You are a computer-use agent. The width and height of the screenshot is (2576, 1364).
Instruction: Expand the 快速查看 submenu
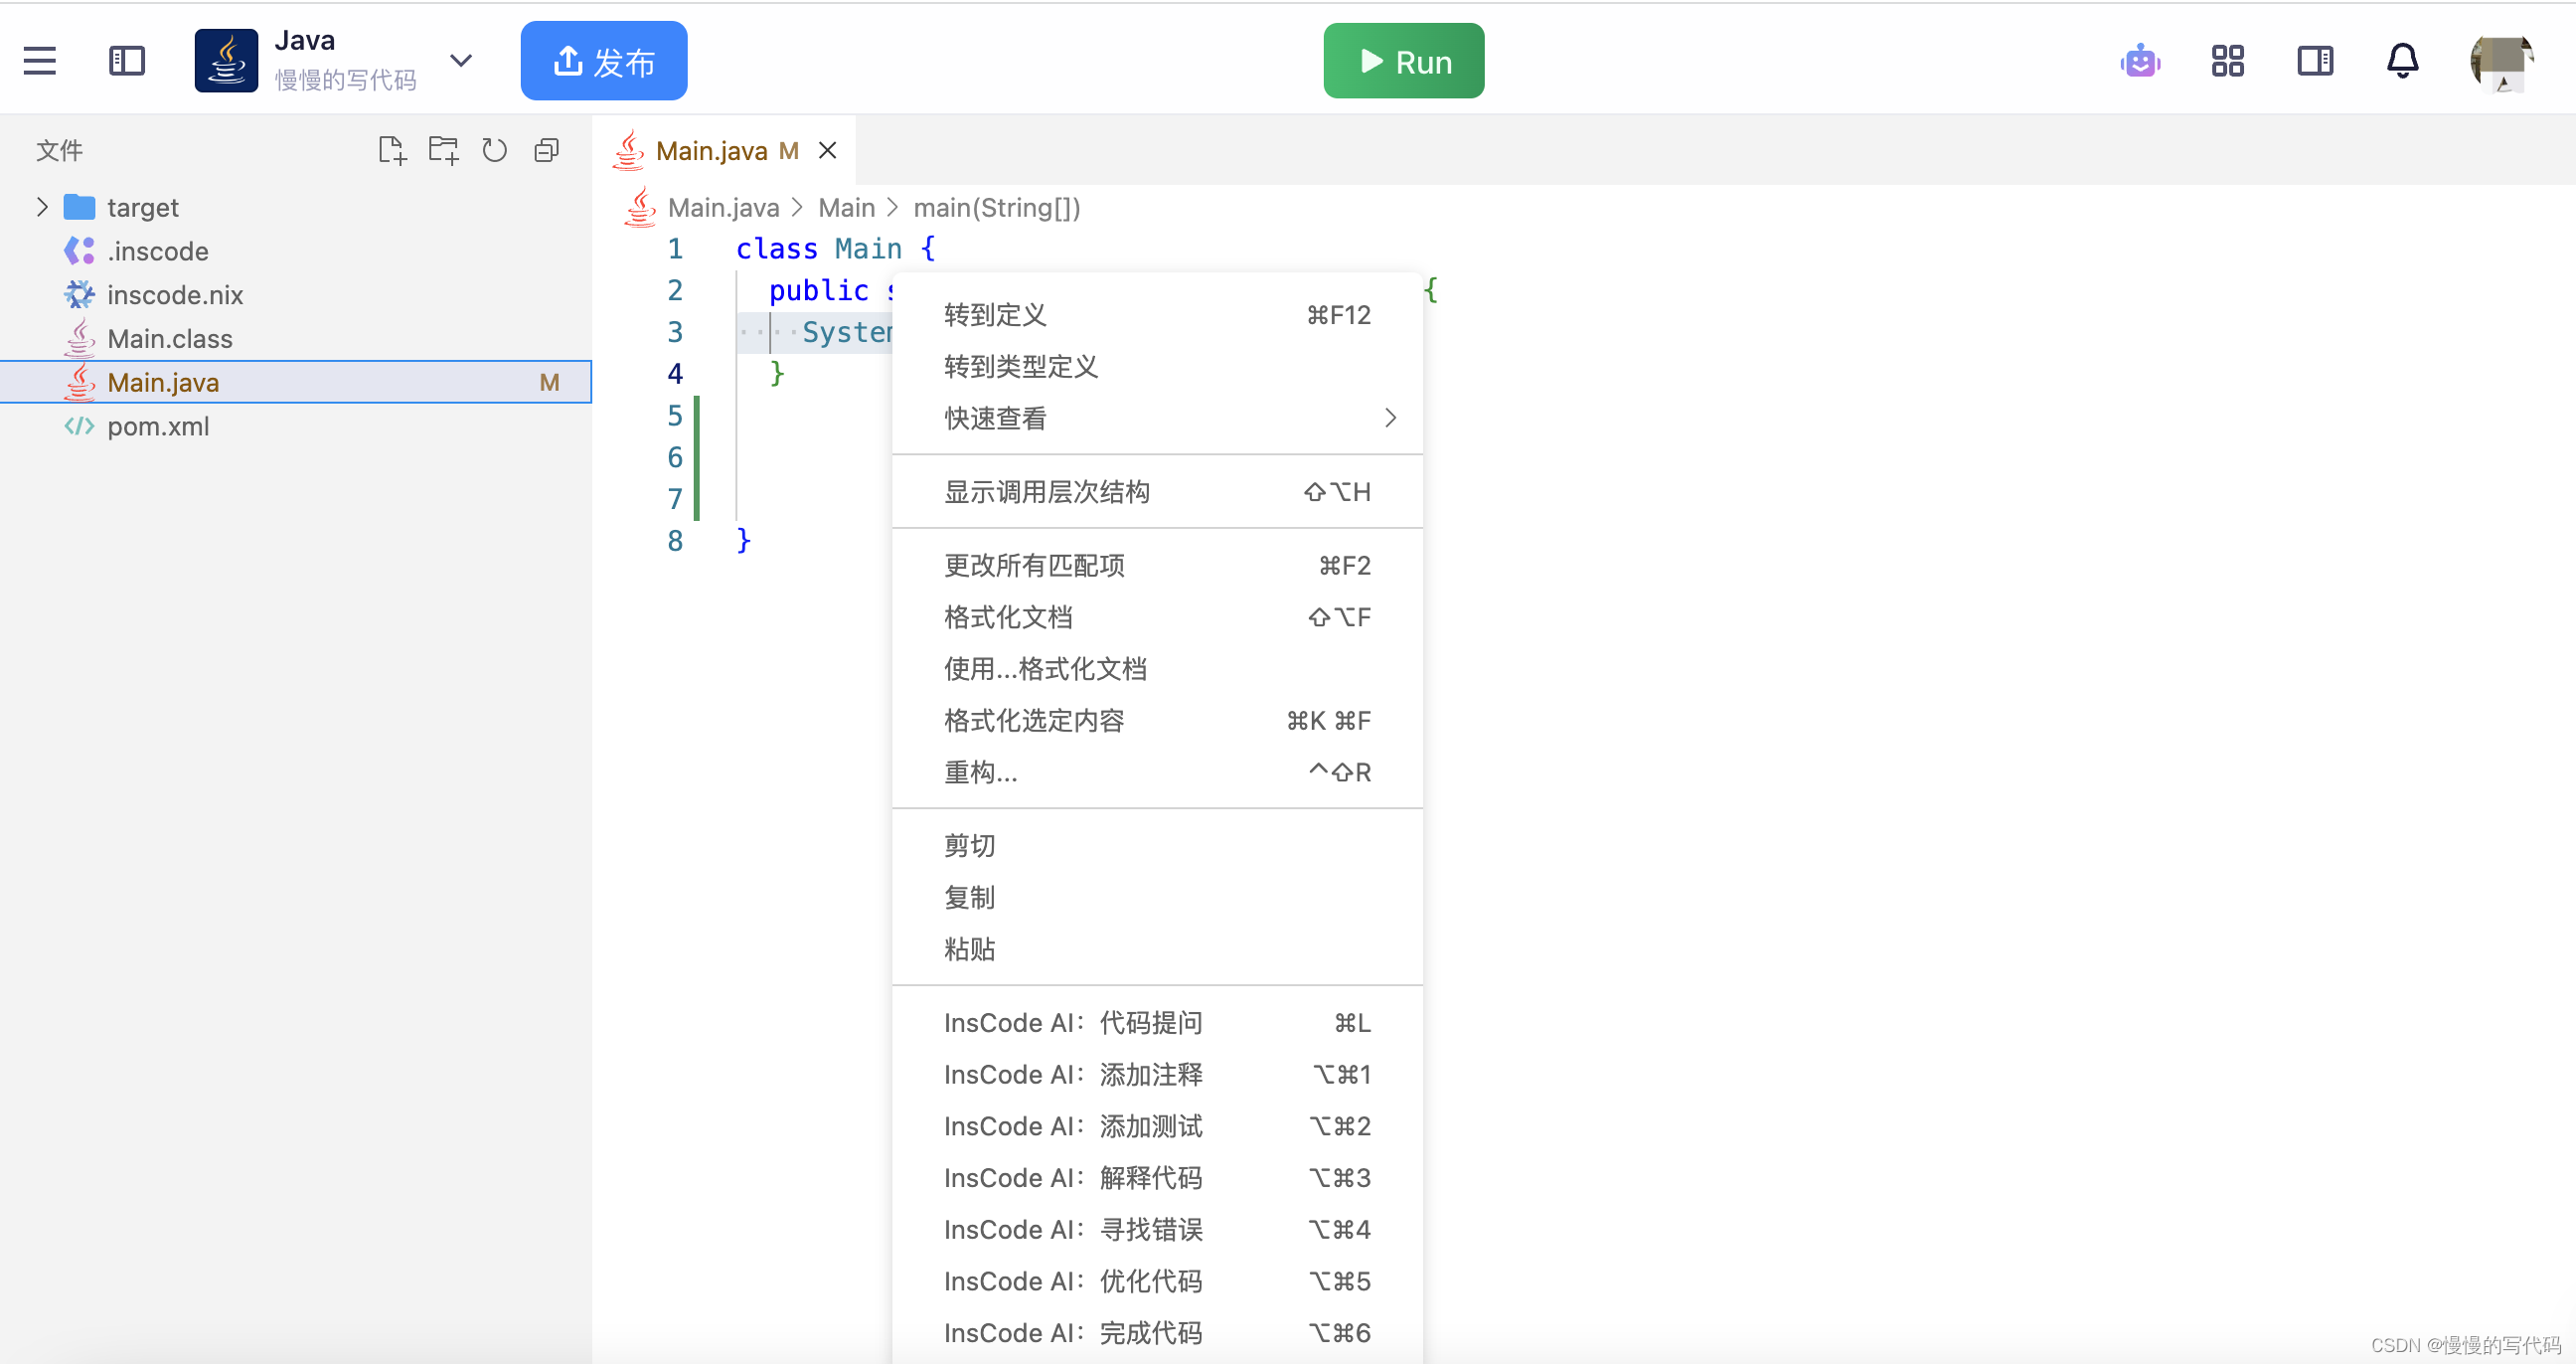(x=1389, y=418)
